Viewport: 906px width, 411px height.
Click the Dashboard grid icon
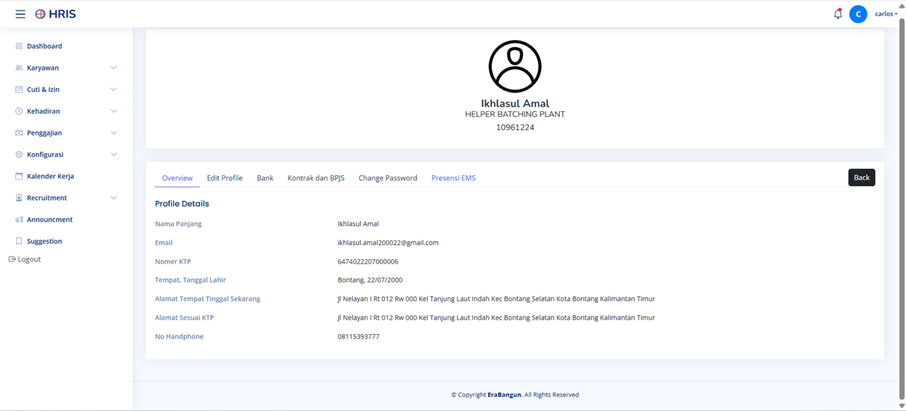[x=19, y=46]
